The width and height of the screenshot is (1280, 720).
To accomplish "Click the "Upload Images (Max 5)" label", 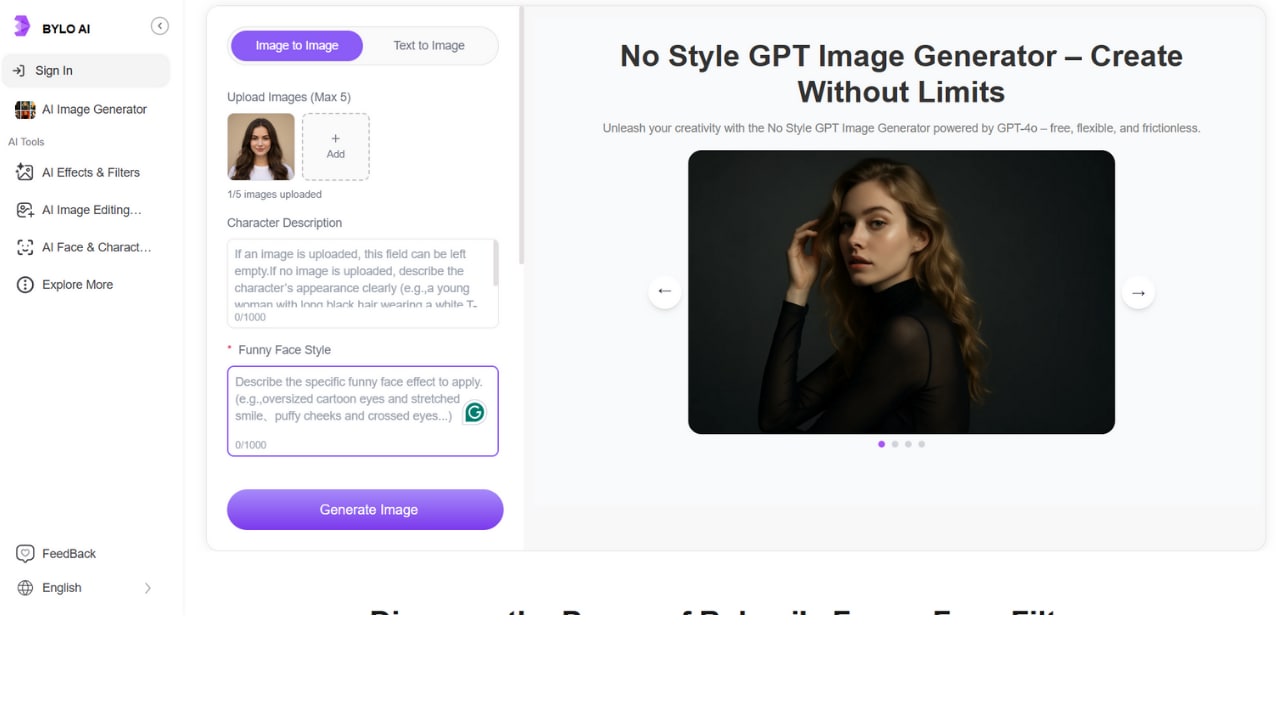I will click(x=289, y=97).
